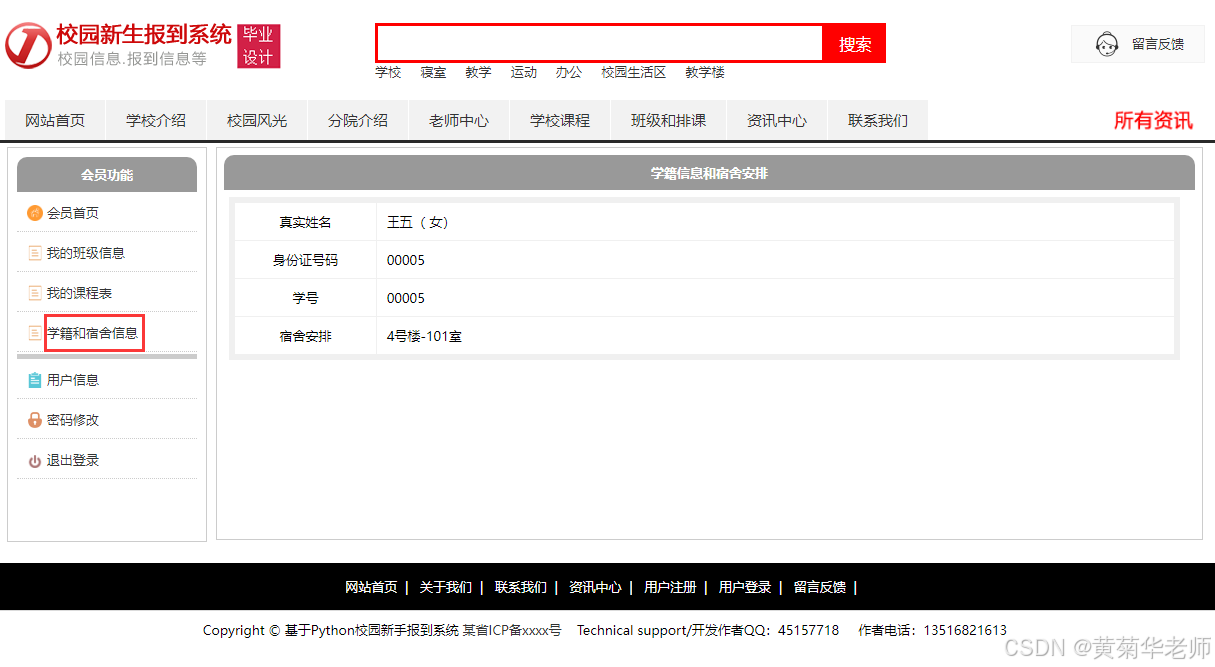Click footer link 关于我们
This screenshot has width=1215, height=667.
click(x=446, y=587)
